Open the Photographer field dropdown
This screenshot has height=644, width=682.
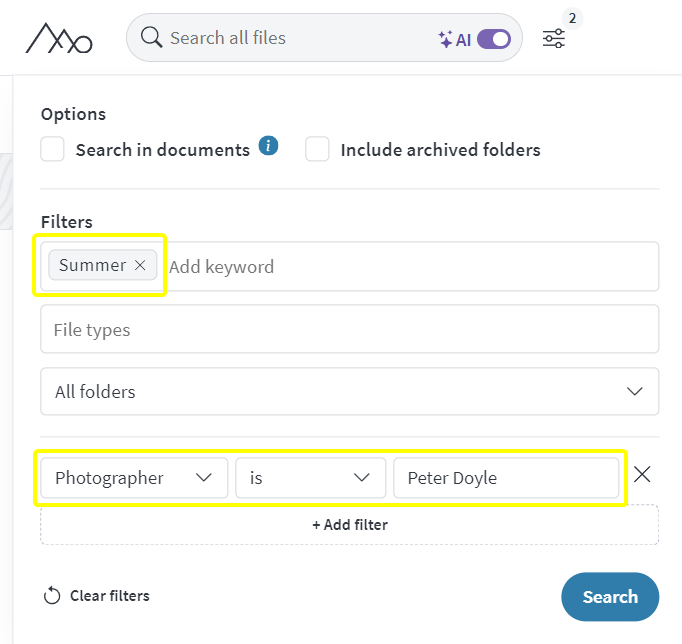tap(134, 477)
